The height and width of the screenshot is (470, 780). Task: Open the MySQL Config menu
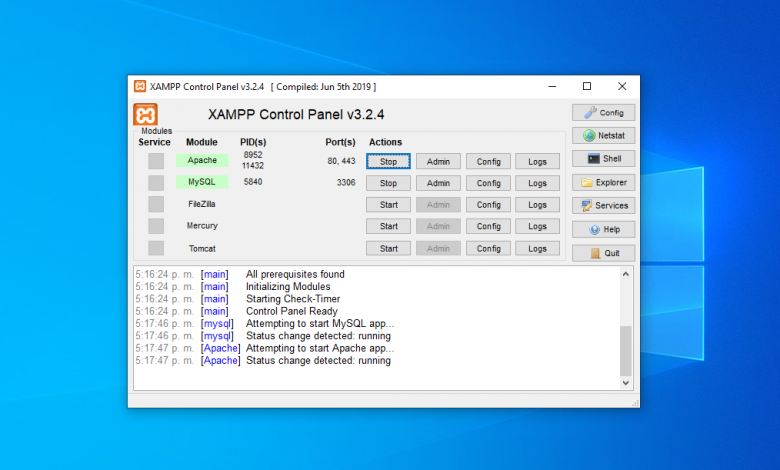488,183
